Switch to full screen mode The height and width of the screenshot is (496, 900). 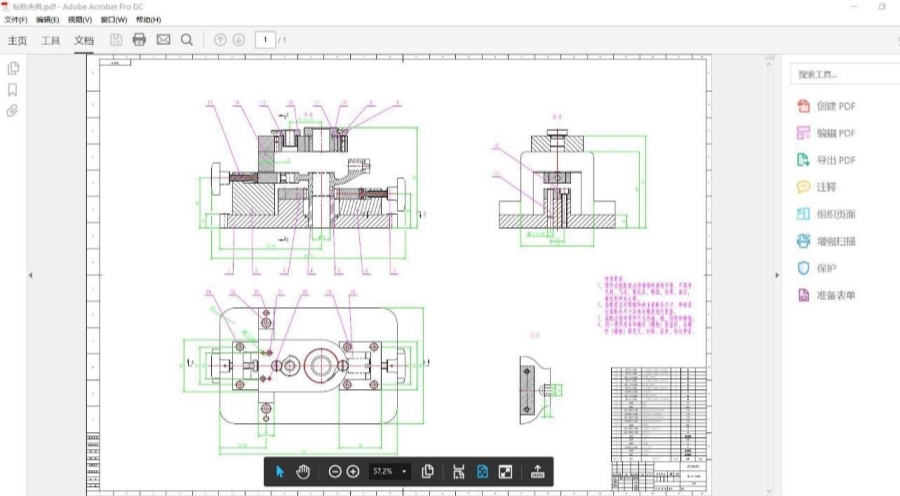coord(505,472)
